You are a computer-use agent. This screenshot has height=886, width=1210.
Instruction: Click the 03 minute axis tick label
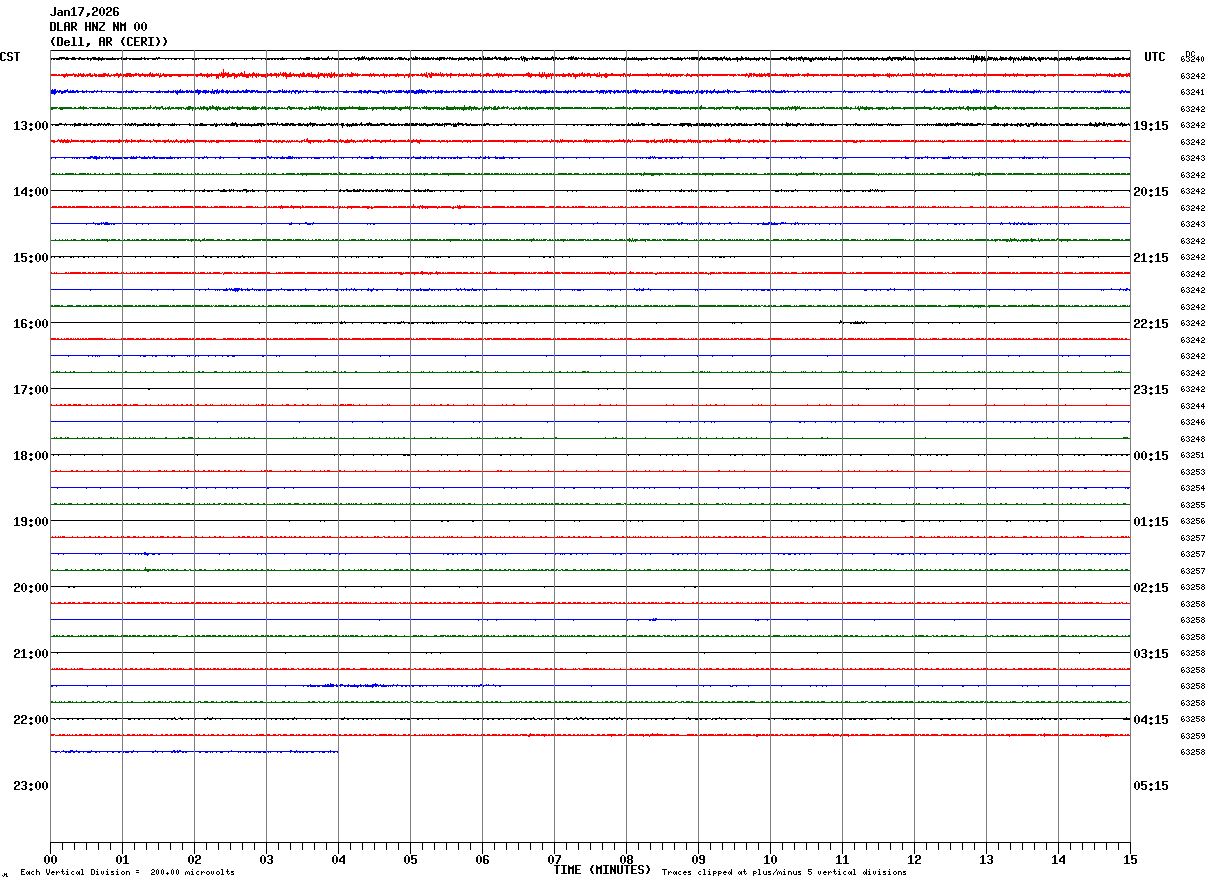point(266,860)
